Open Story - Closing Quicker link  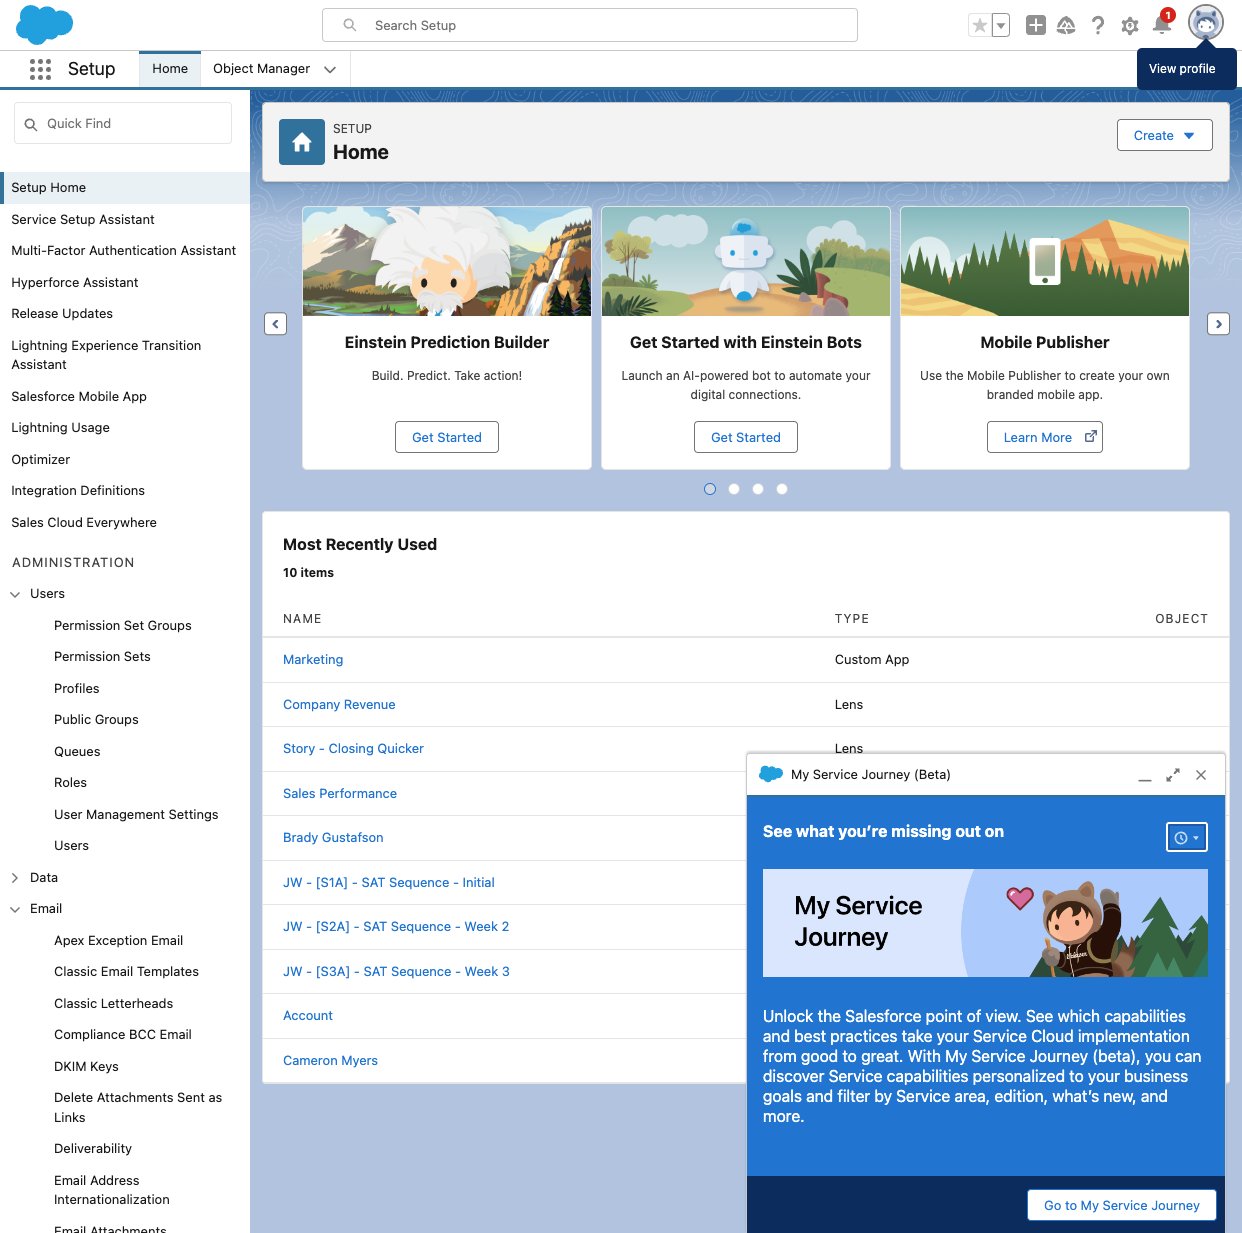[x=353, y=749]
